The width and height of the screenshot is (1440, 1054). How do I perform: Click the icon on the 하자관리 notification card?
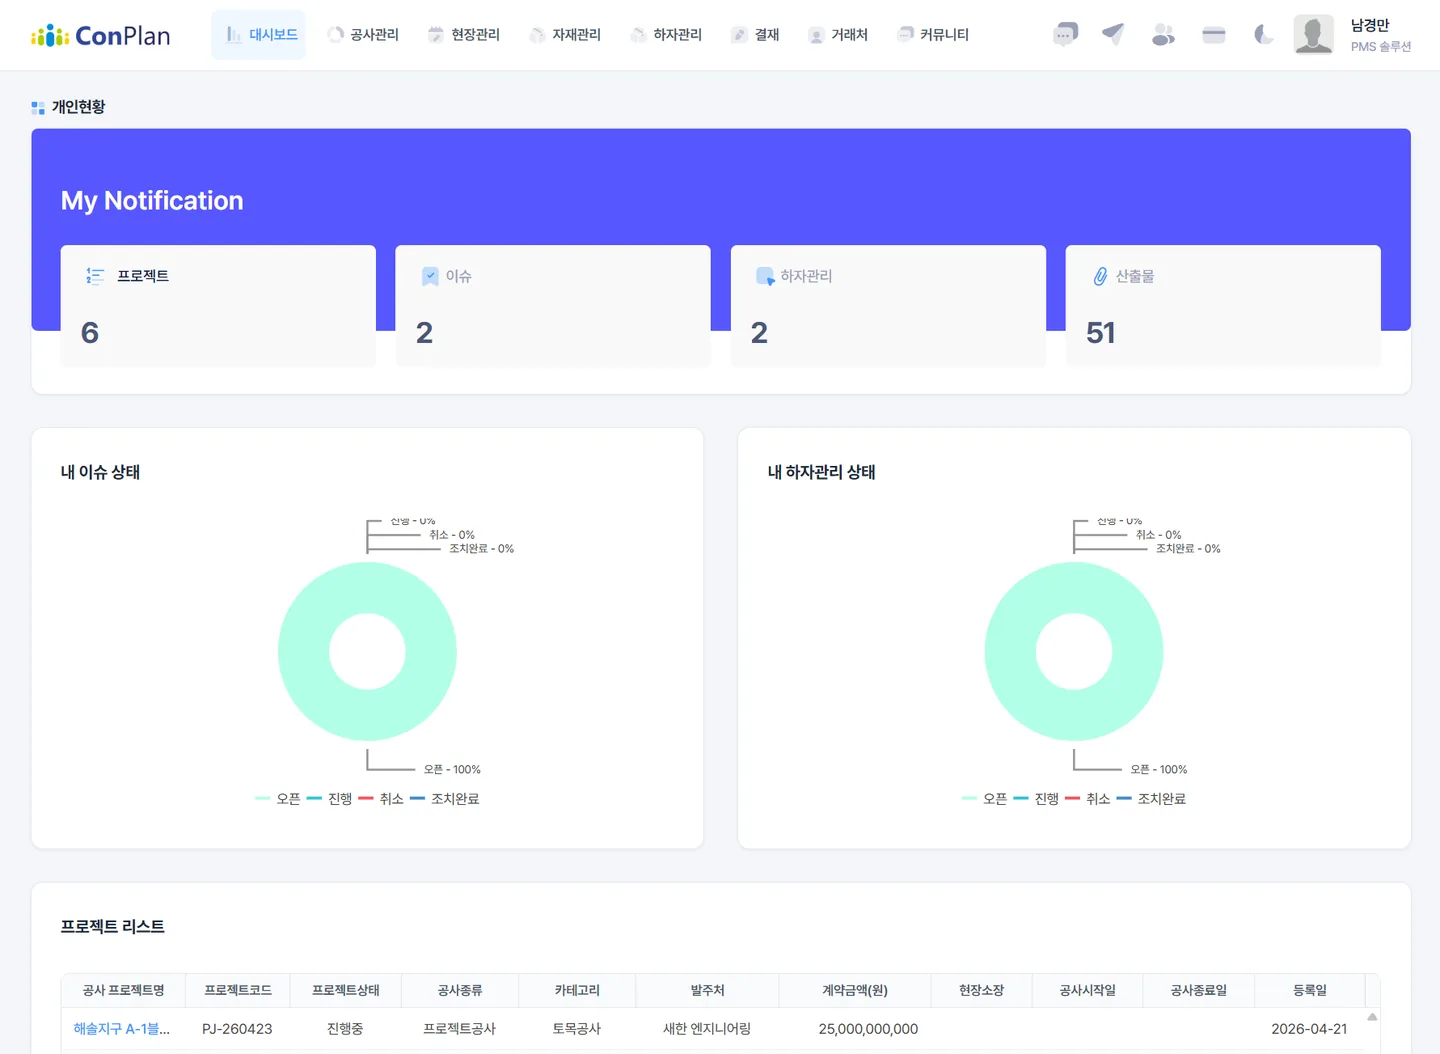pyautogui.click(x=765, y=276)
